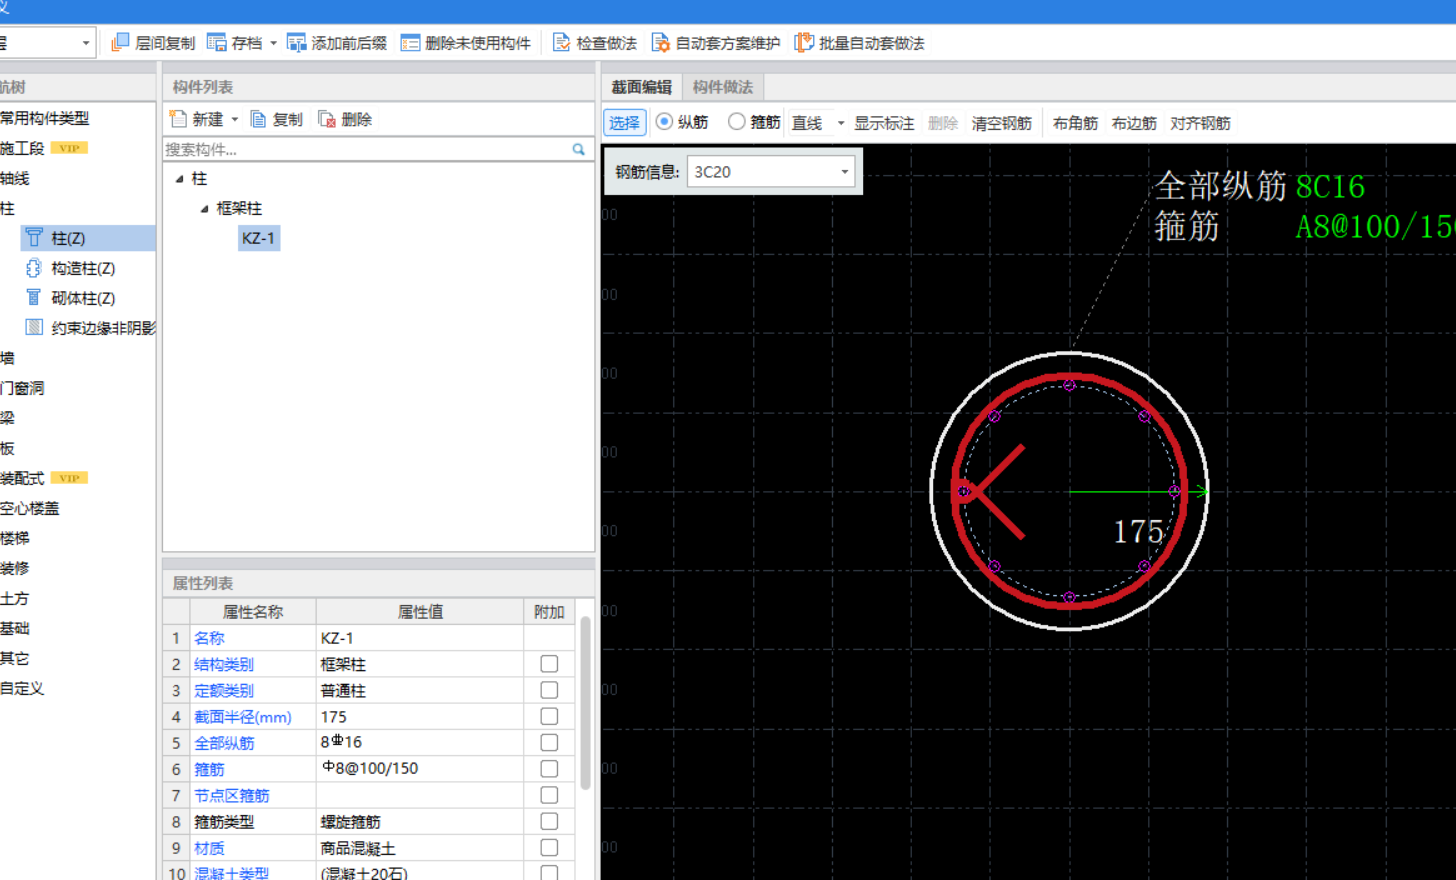Select the 砌体柱(Z) icon

tap(34, 298)
